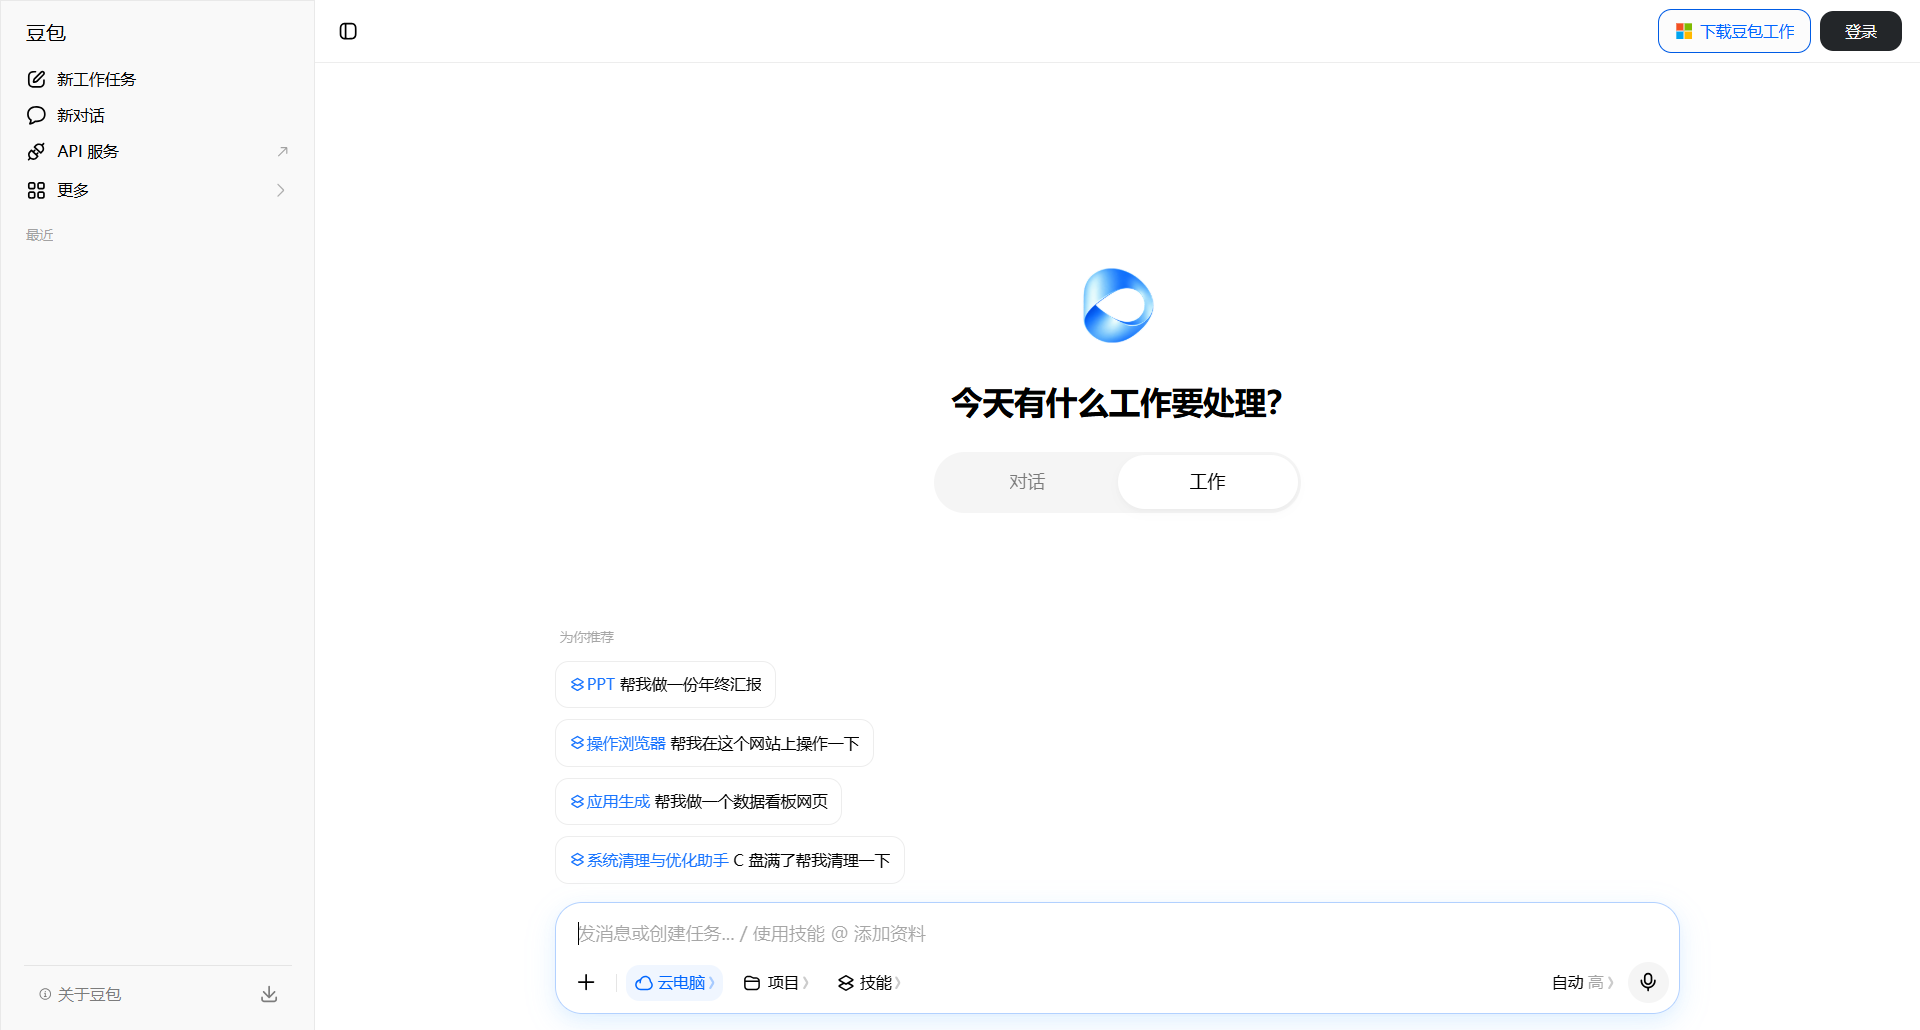Click the skill icon before 应用生成

coord(577,802)
